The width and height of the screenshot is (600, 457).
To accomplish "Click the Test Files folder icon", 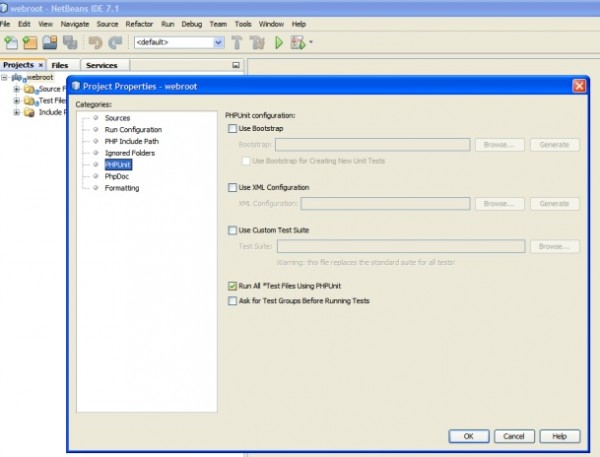I will [31, 101].
